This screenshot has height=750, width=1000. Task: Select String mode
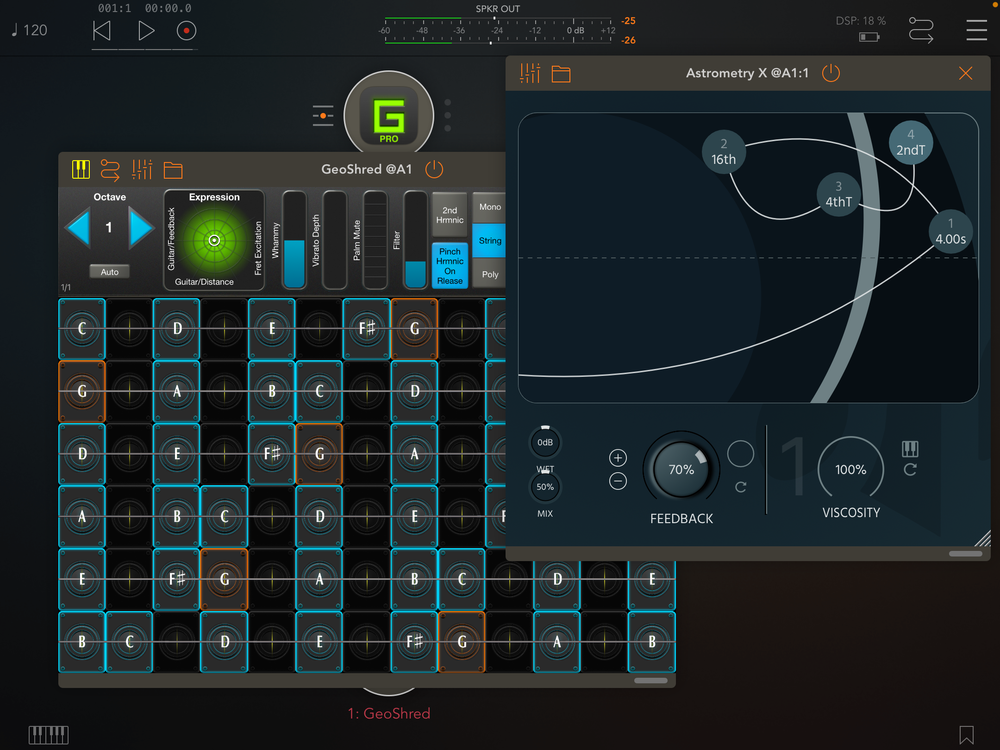coord(489,240)
